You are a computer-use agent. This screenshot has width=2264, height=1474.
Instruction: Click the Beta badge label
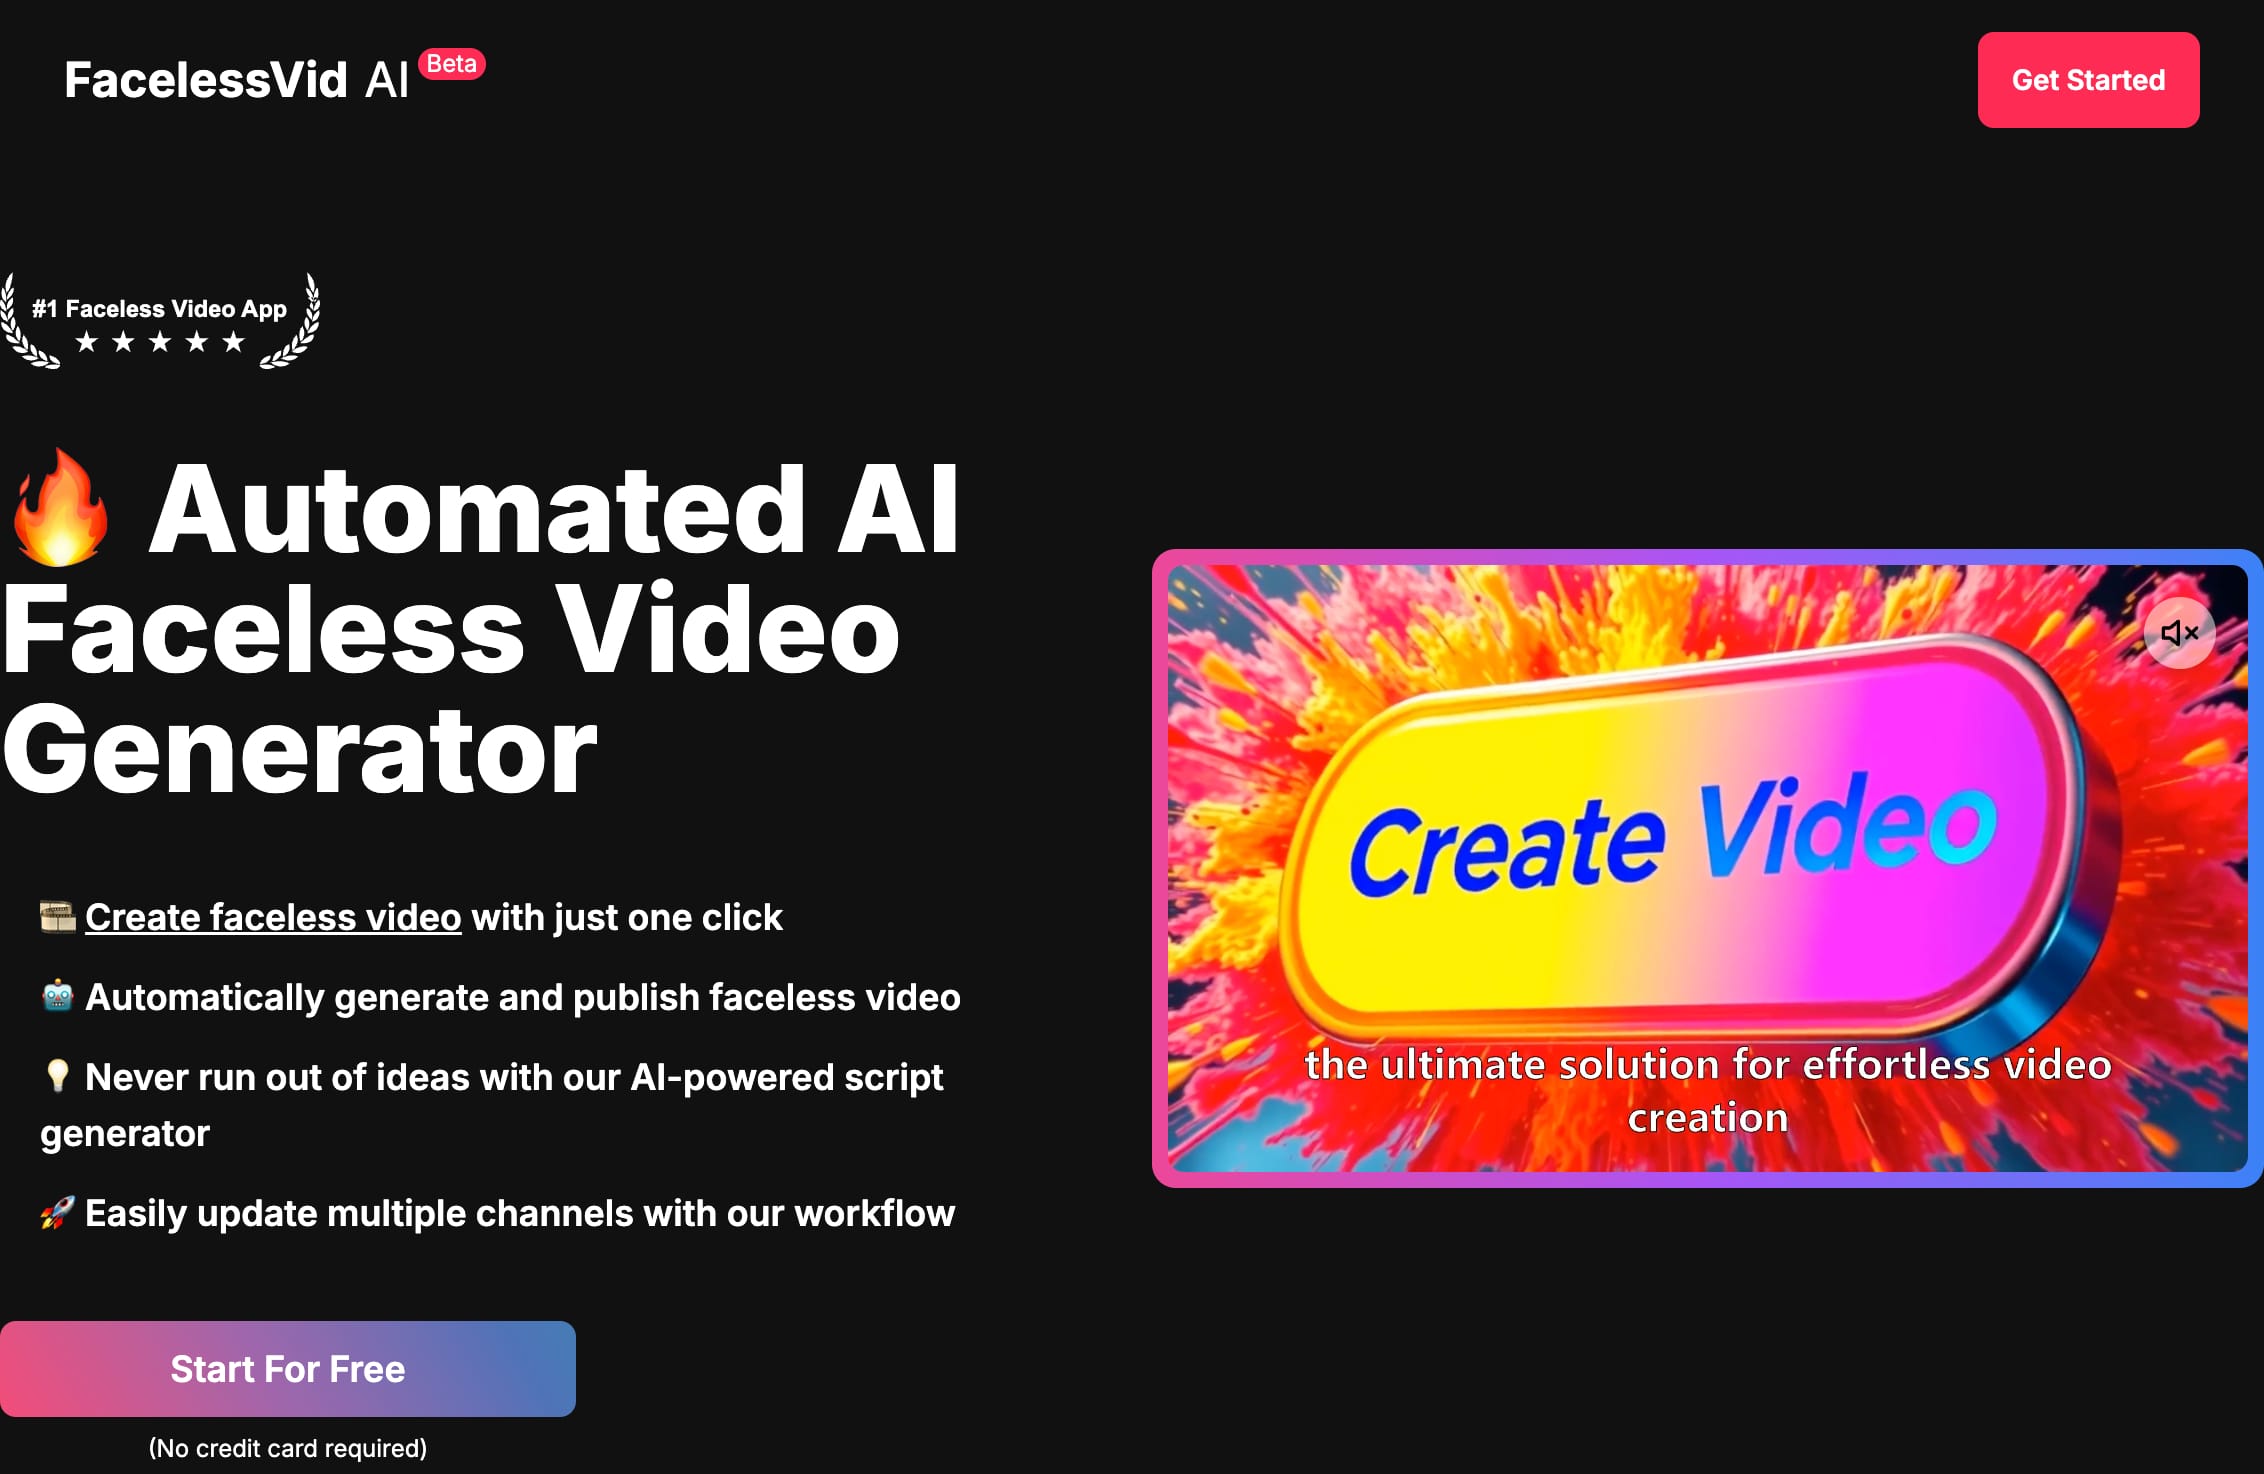[454, 63]
